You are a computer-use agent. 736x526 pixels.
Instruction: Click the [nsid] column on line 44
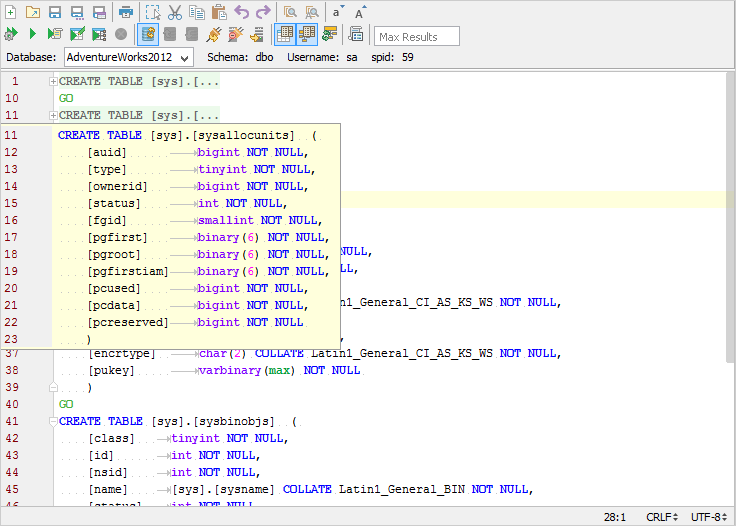(107, 473)
